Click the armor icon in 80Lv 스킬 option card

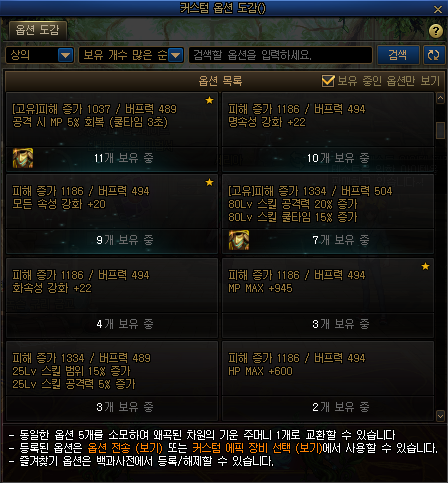239,240
